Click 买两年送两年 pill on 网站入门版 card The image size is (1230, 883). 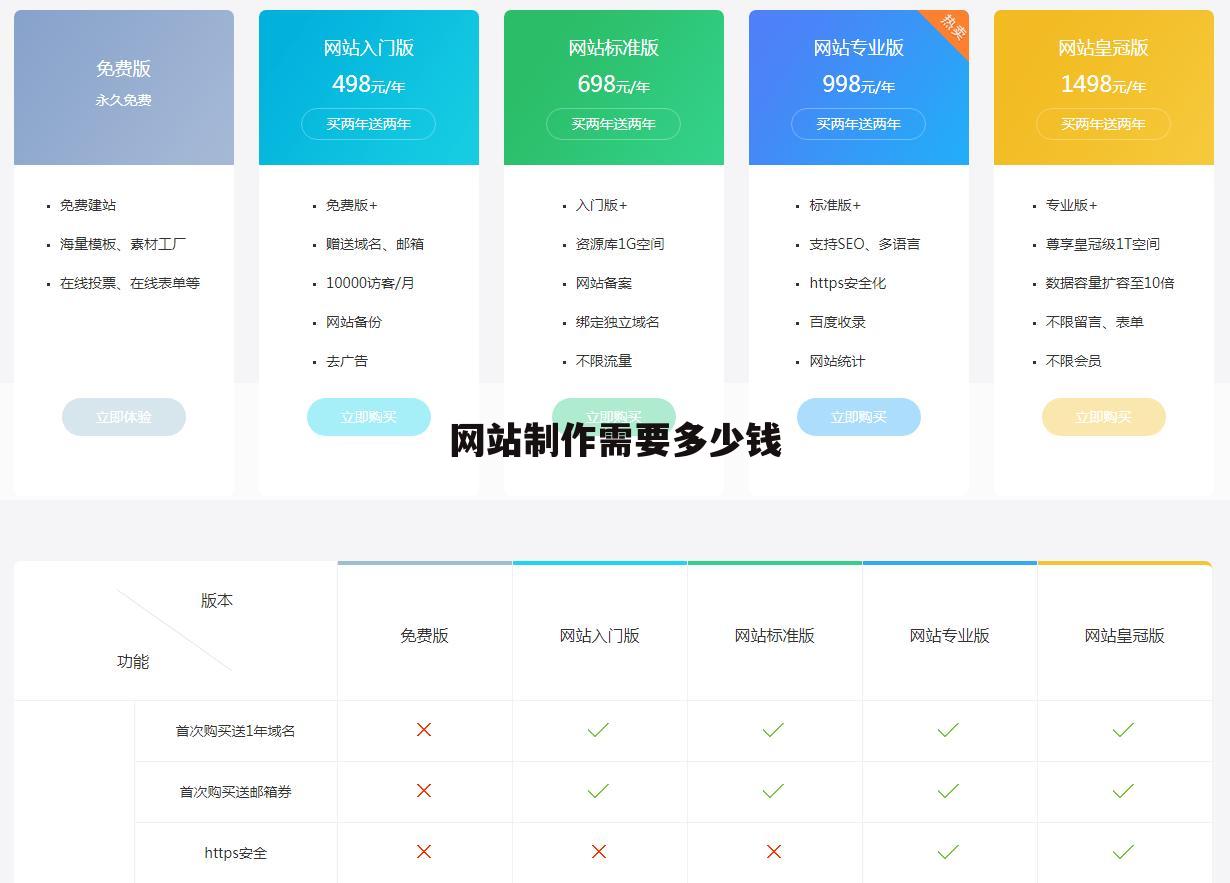(x=368, y=124)
